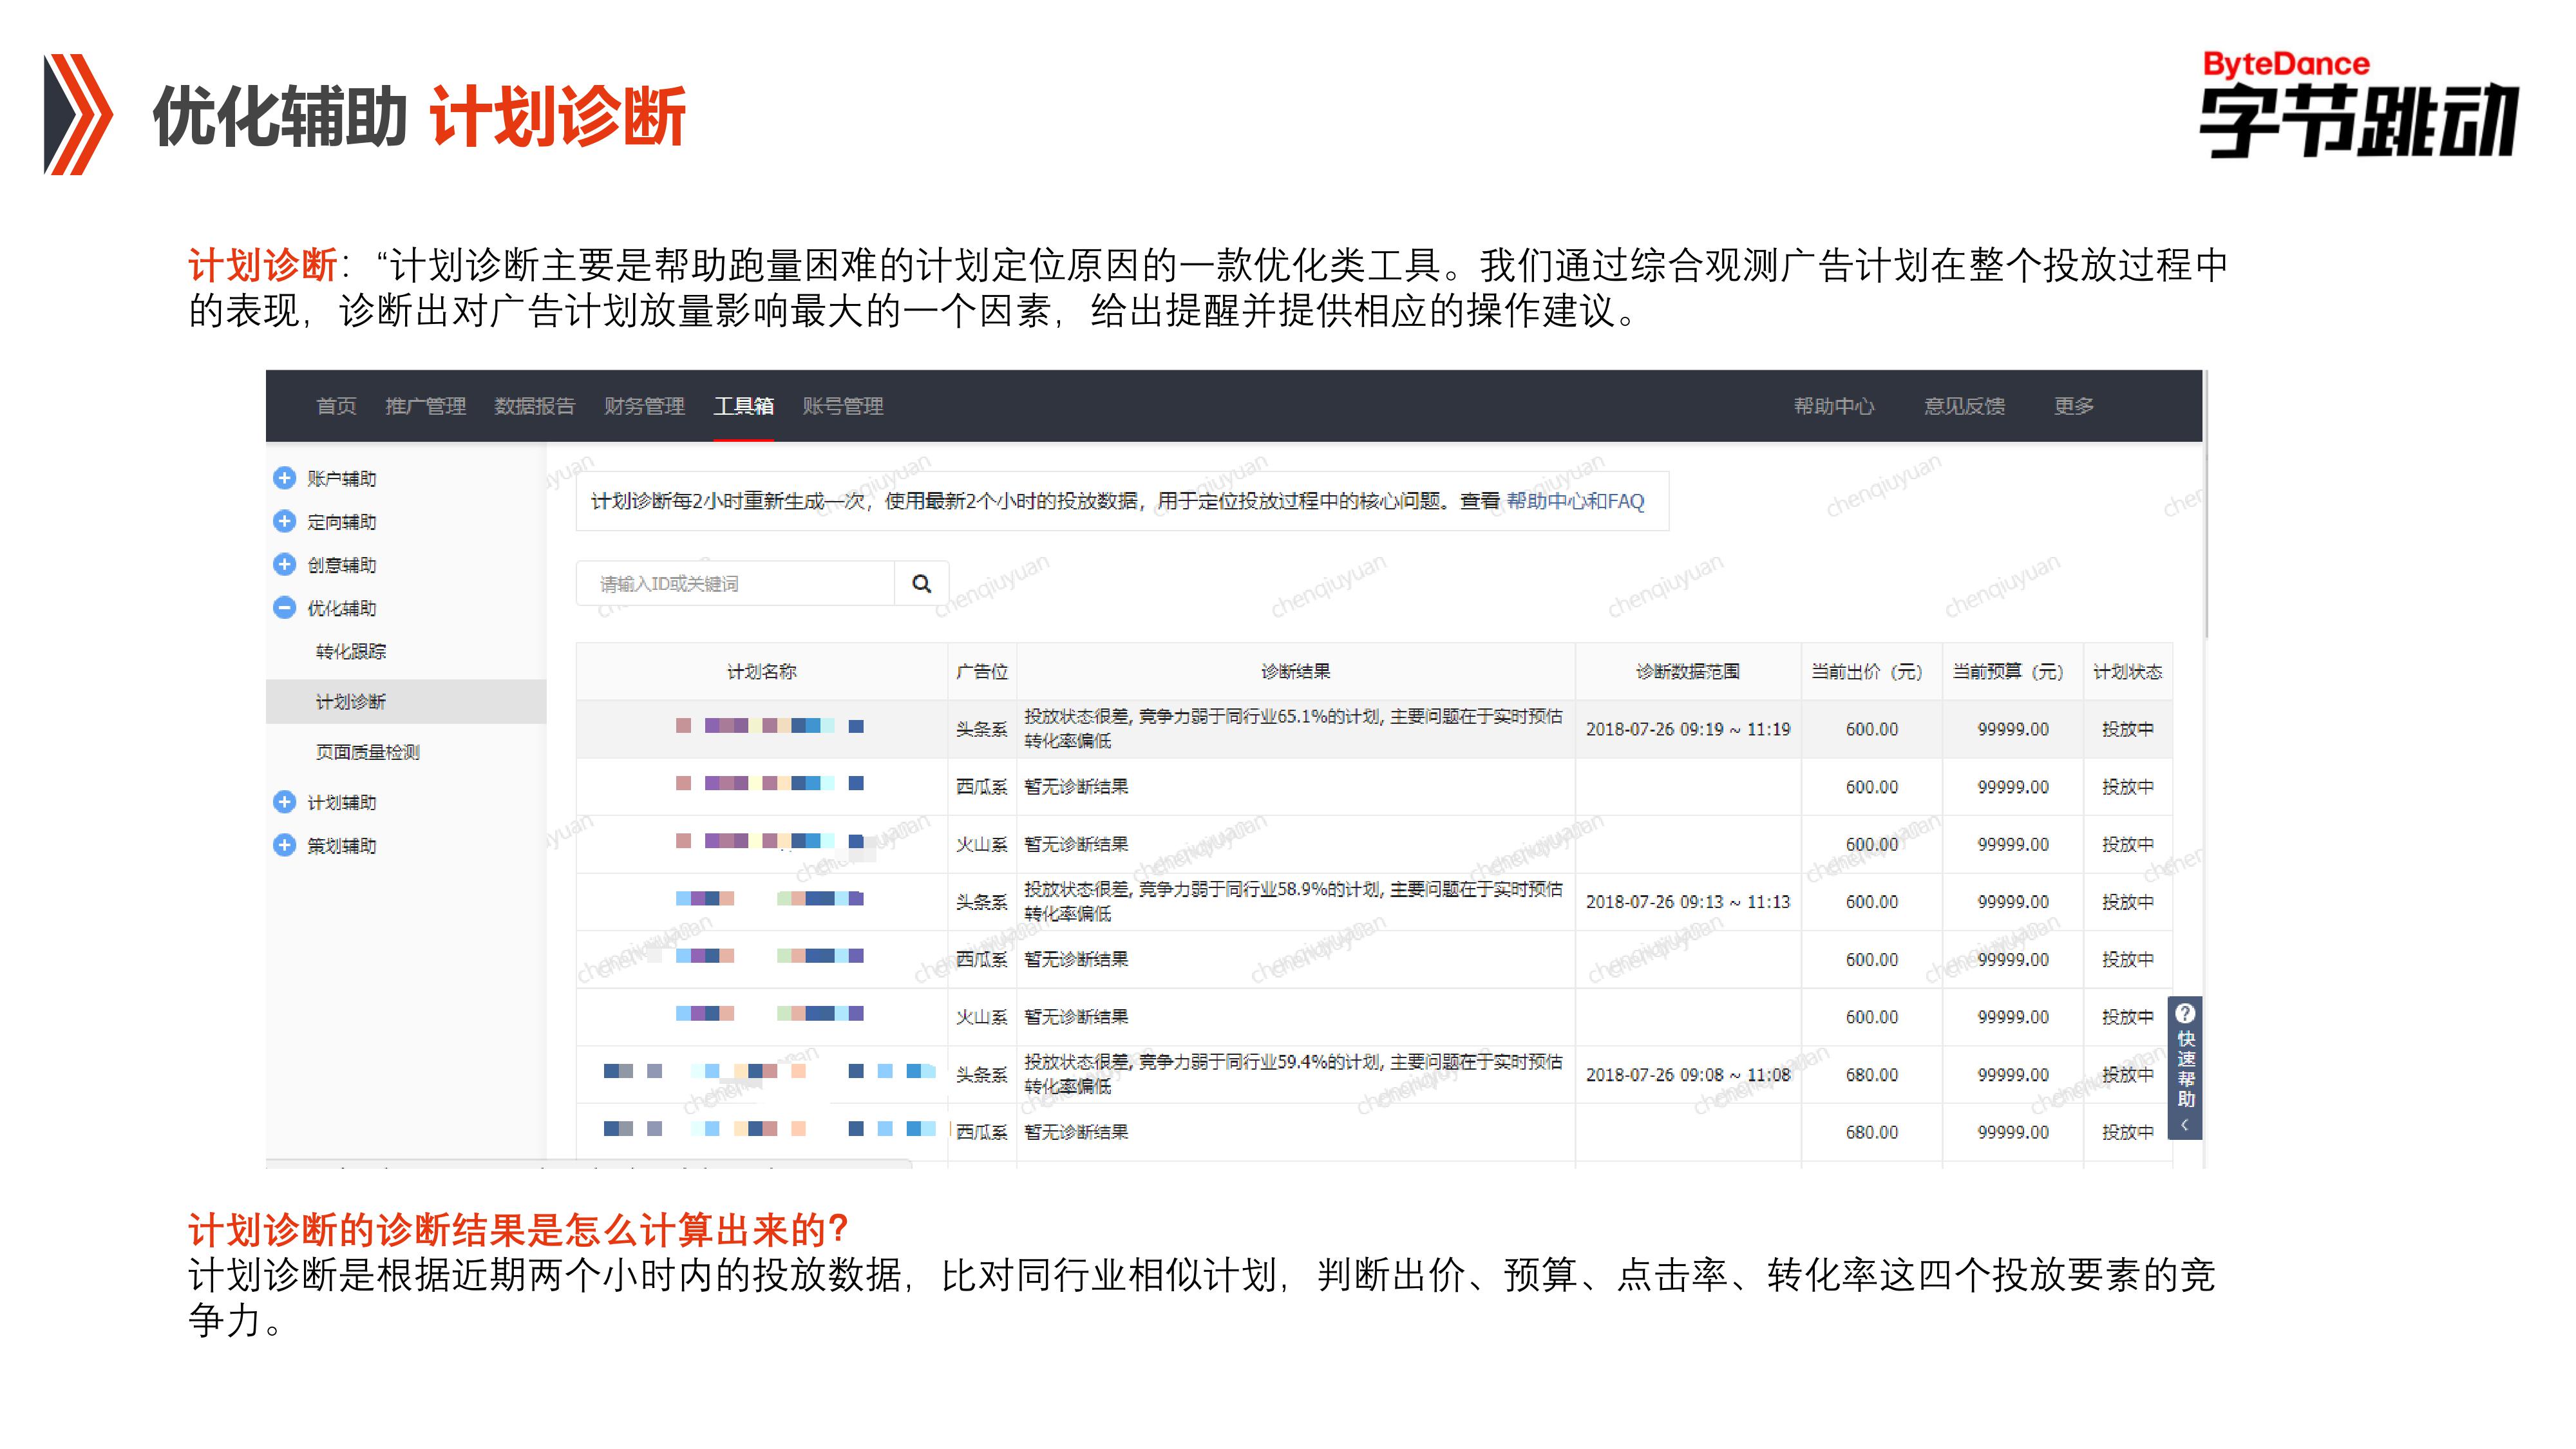This screenshot has height=1449, width=2576.
Task: Expand 创意辅助 plus icon
Action: (x=285, y=564)
